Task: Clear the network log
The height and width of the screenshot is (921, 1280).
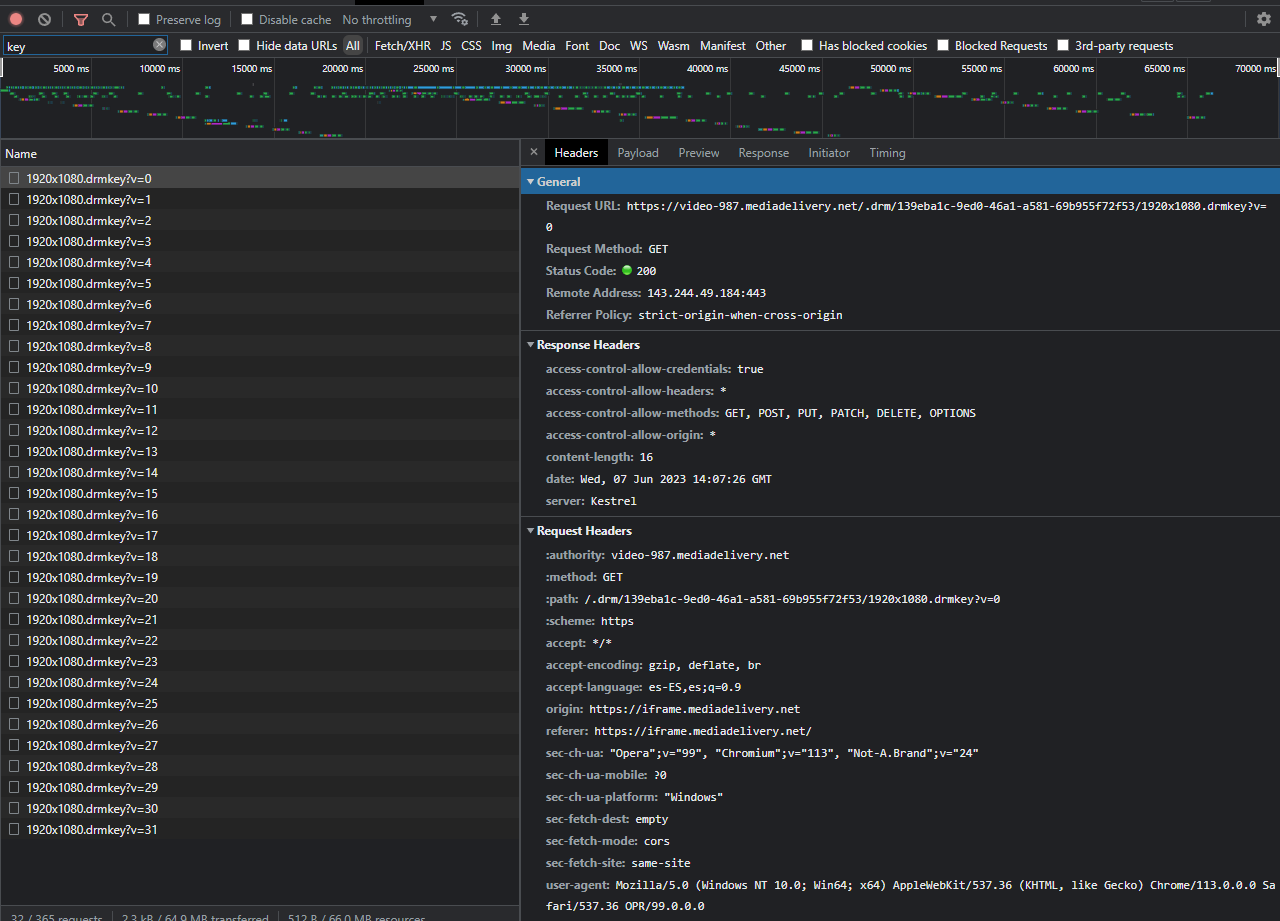Action: [44, 19]
